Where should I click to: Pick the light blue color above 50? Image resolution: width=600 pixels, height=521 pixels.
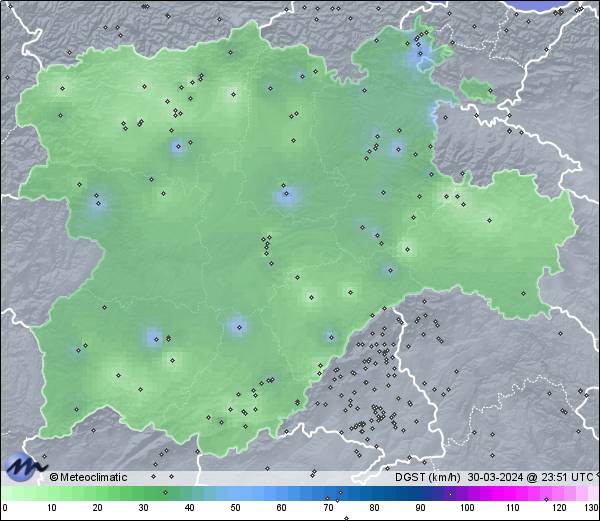pyautogui.click(x=235, y=493)
